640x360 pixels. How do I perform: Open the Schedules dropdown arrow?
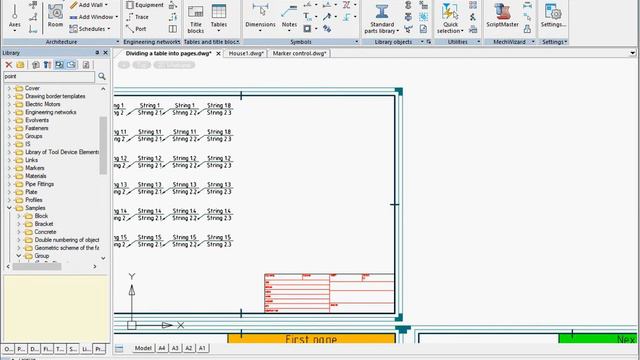pyautogui.click(x=109, y=29)
